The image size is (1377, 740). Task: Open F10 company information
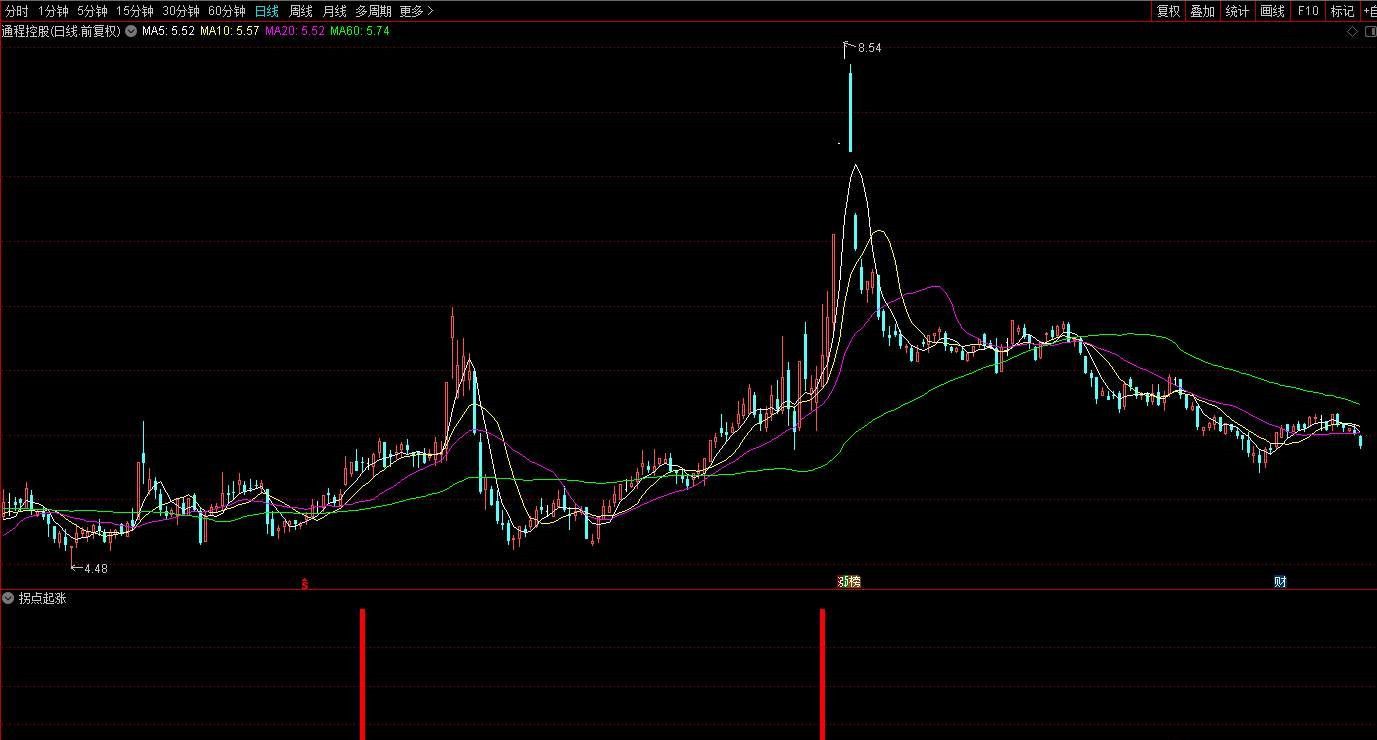1307,11
